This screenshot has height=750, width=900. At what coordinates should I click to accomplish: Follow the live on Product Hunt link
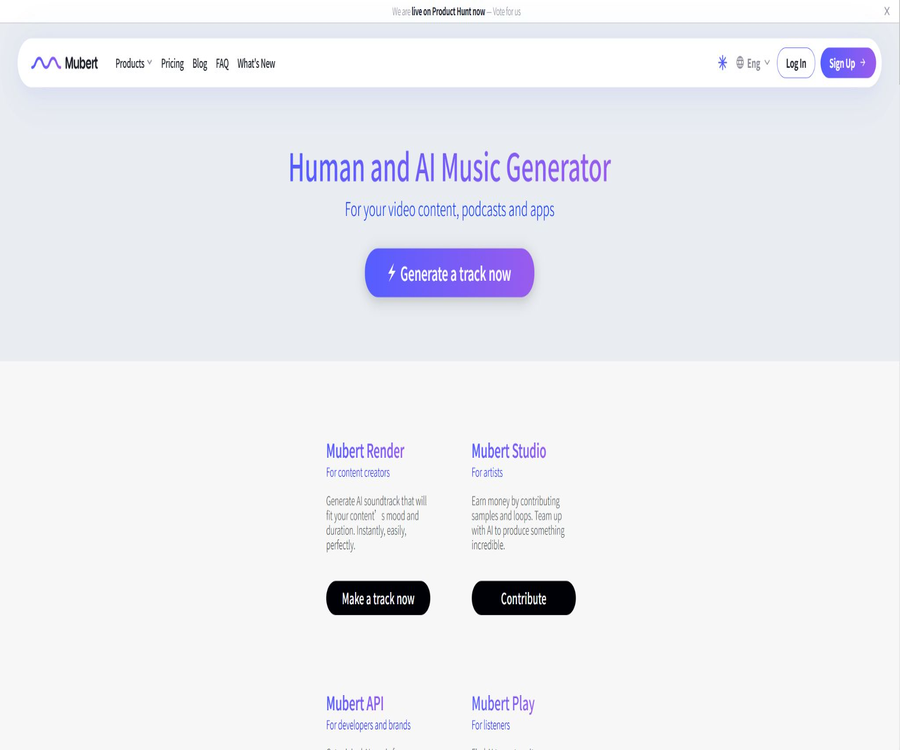(448, 11)
